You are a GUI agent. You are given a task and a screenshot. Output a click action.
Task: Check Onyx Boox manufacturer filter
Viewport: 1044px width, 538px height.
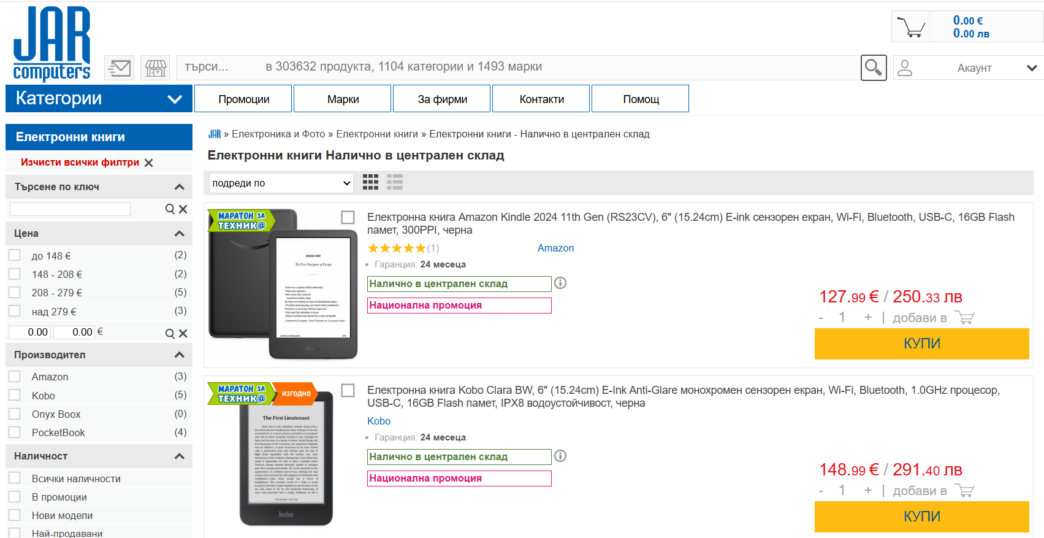click(x=14, y=414)
